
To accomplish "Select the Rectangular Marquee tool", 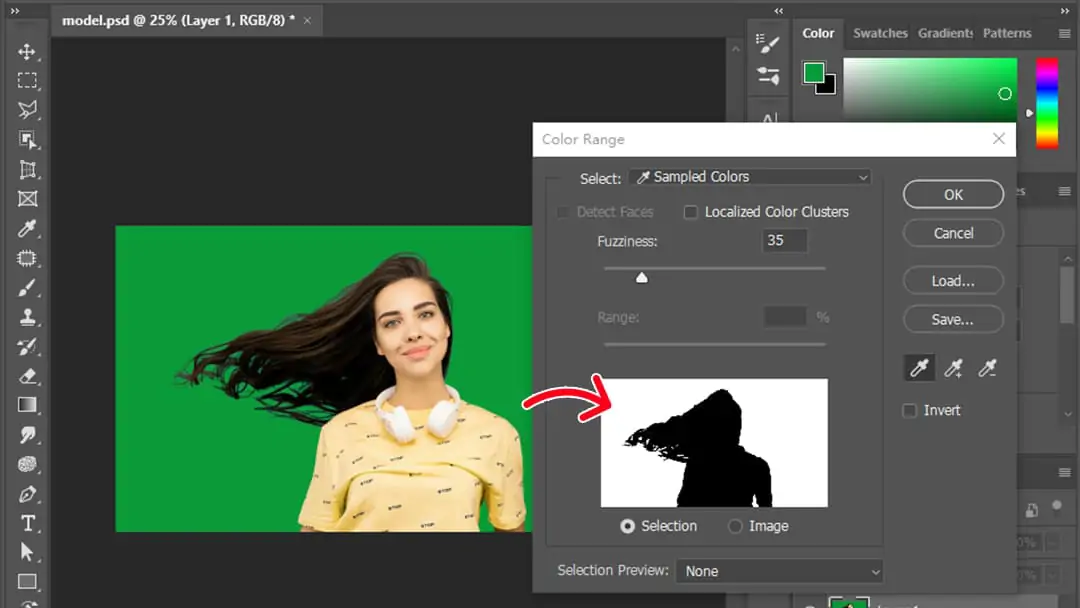I will click(27, 81).
